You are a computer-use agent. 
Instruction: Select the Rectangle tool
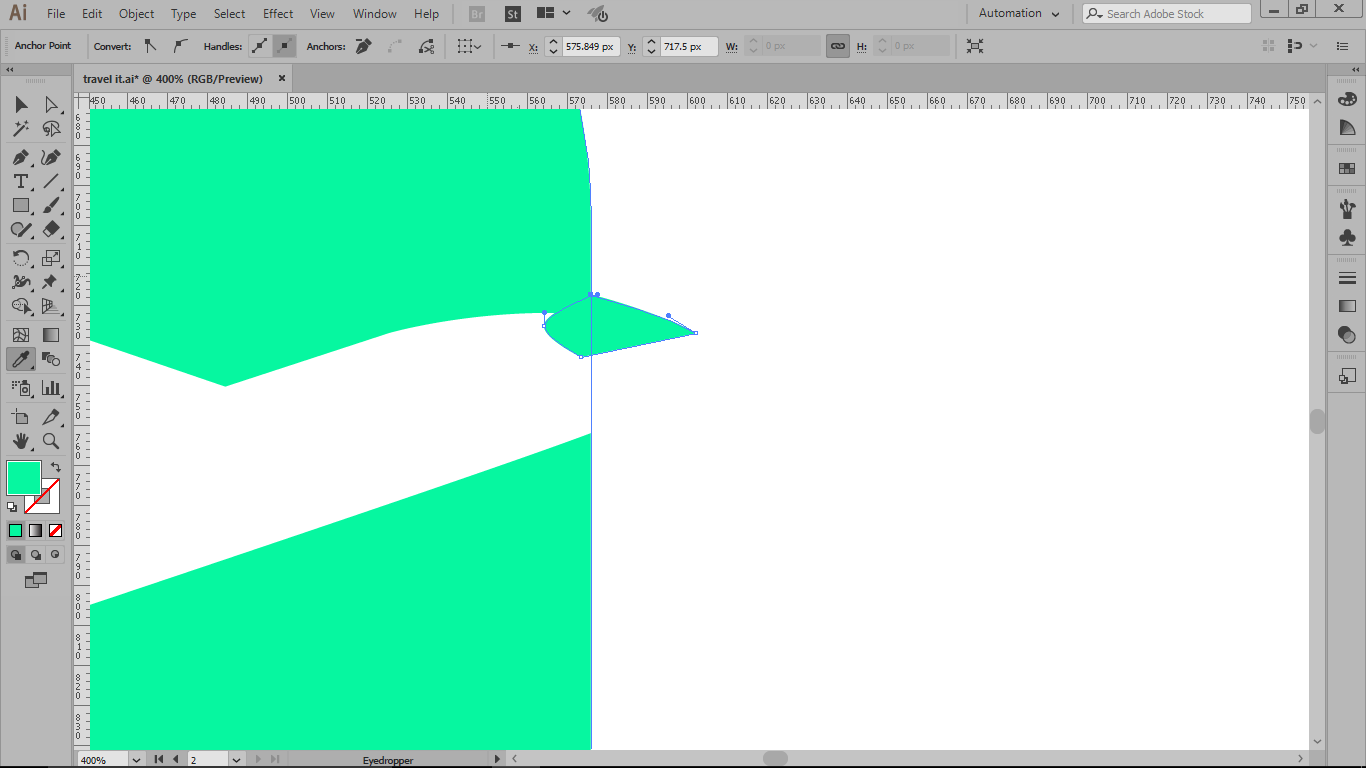[20, 205]
